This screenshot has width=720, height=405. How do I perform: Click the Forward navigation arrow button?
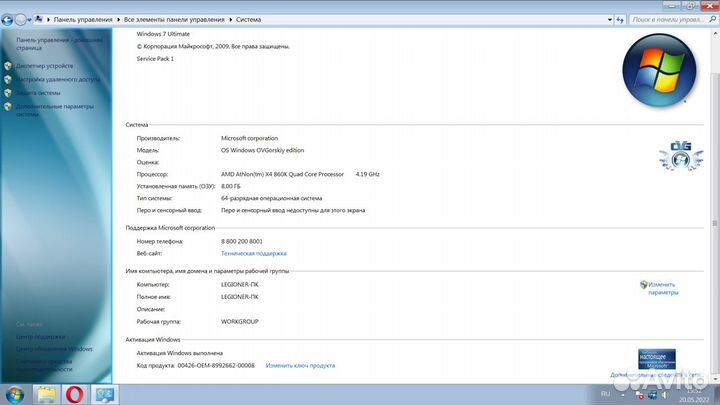(x=21, y=20)
